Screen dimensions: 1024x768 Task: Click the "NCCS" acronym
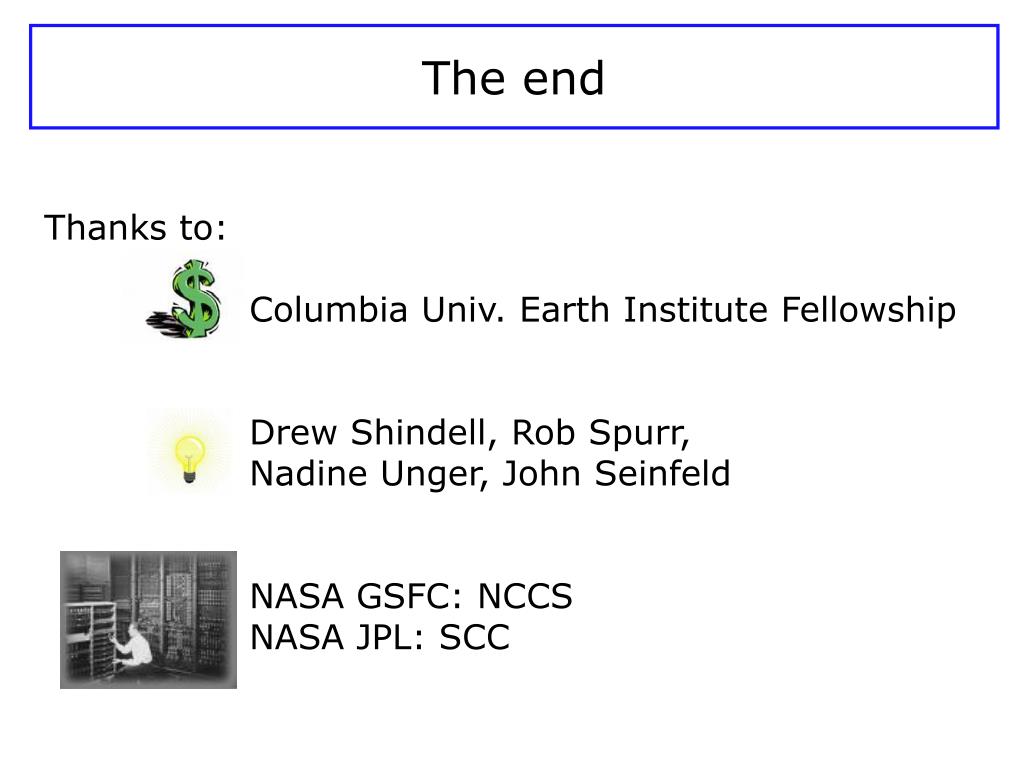(525, 596)
